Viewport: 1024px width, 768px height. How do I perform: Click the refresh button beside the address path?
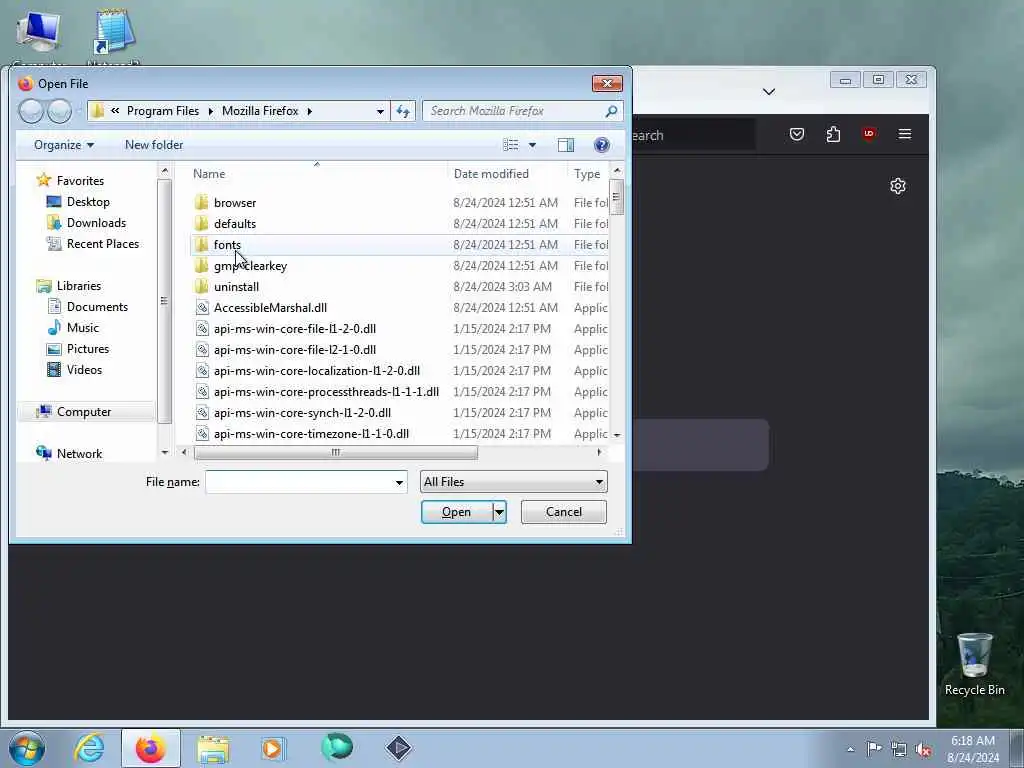pos(403,111)
